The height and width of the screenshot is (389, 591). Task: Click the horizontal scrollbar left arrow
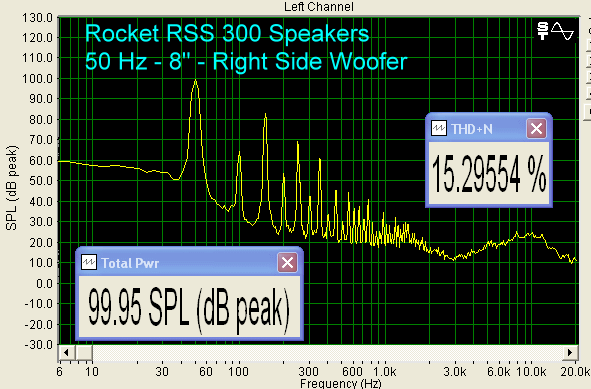click(66, 353)
